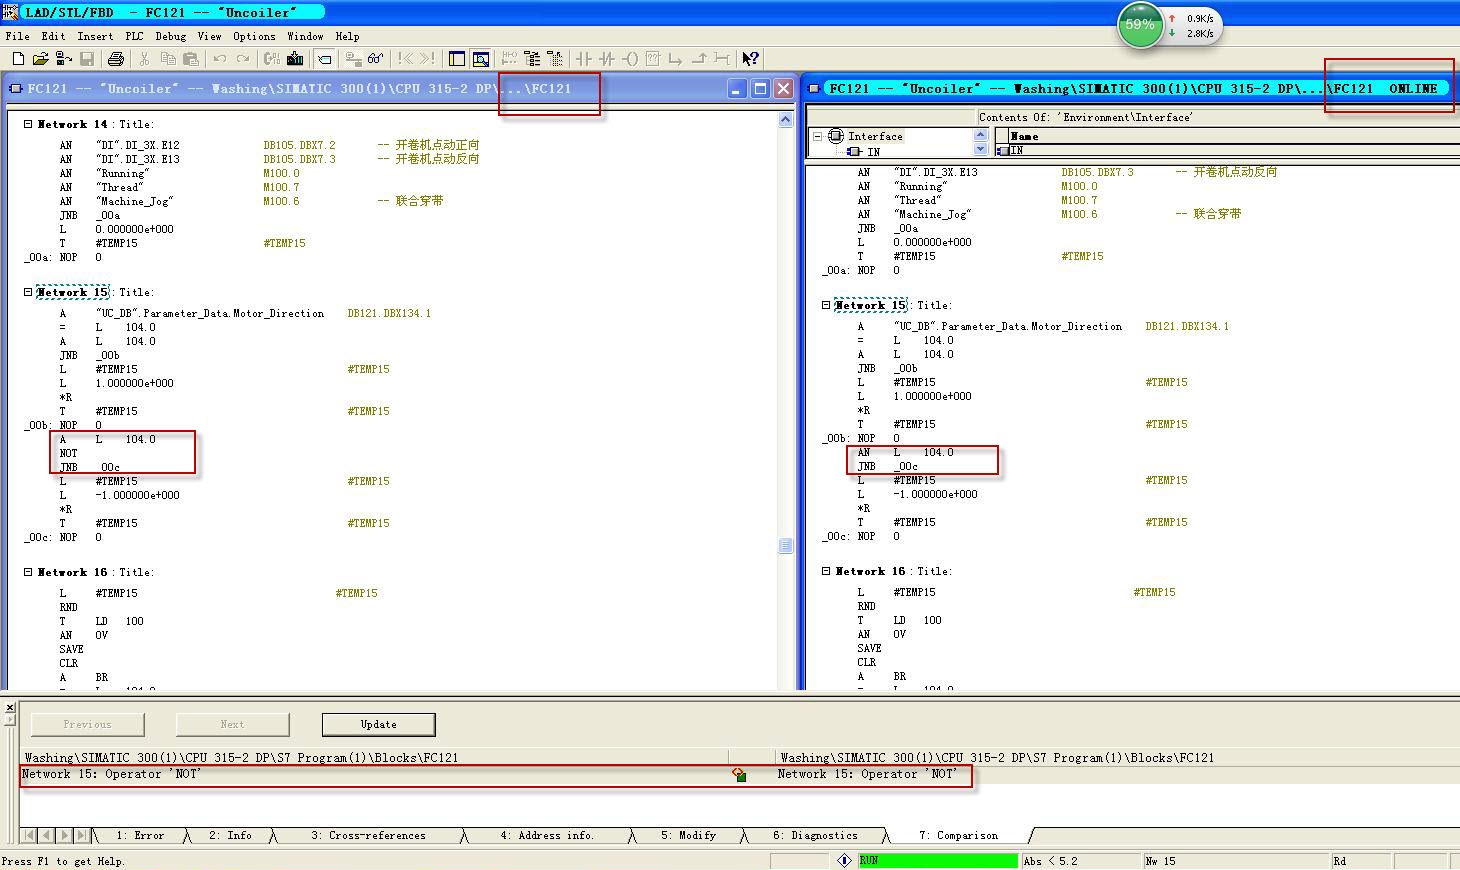Click the Redo arrow icon
The height and width of the screenshot is (870, 1460).
click(x=242, y=59)
